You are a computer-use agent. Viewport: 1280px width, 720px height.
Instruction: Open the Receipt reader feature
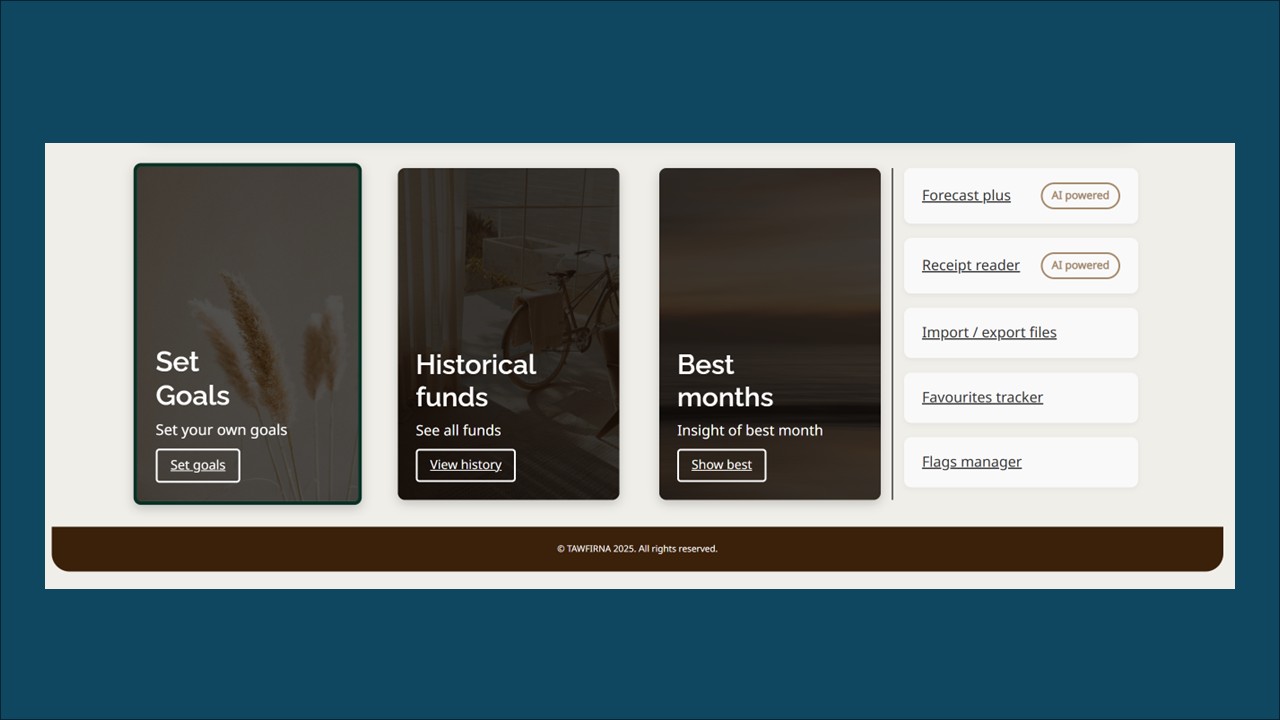[x=970, y=265]
